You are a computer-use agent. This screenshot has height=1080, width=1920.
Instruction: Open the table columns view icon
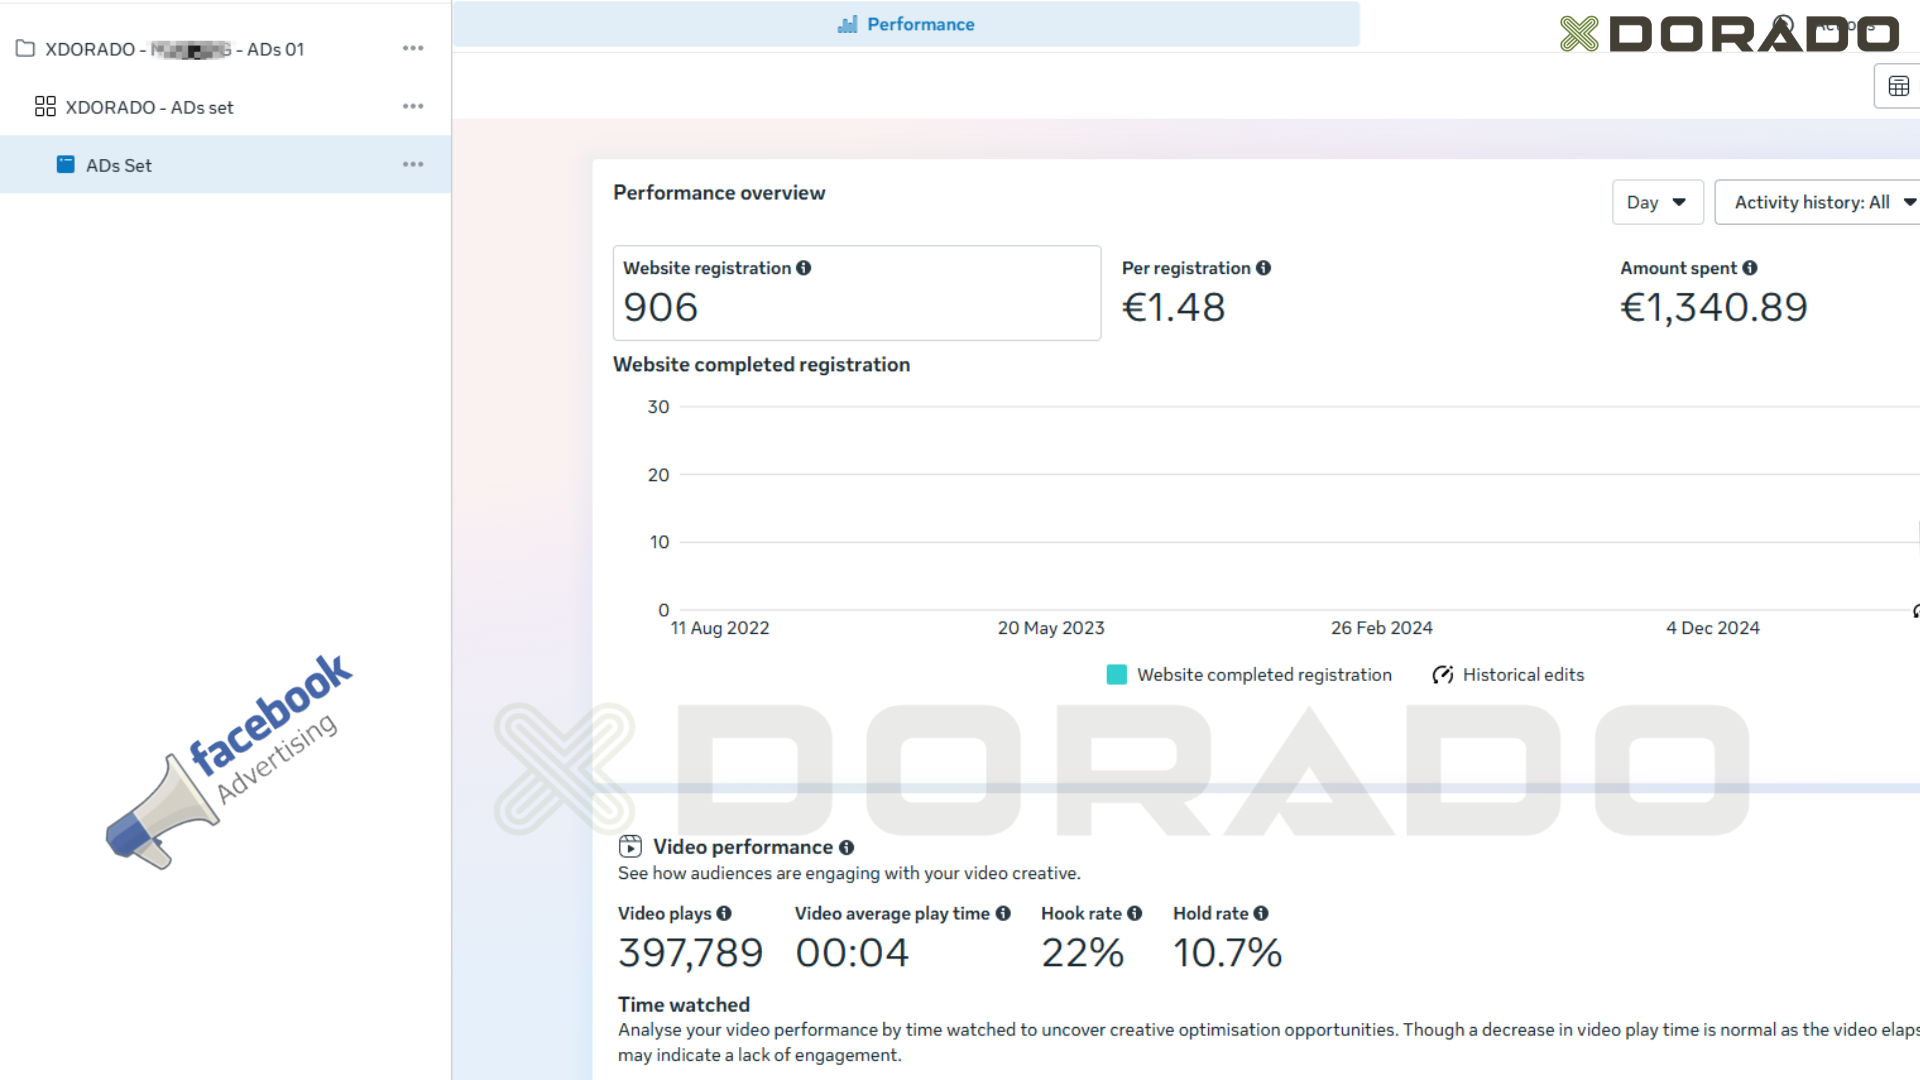click(x=1898, y=87)
